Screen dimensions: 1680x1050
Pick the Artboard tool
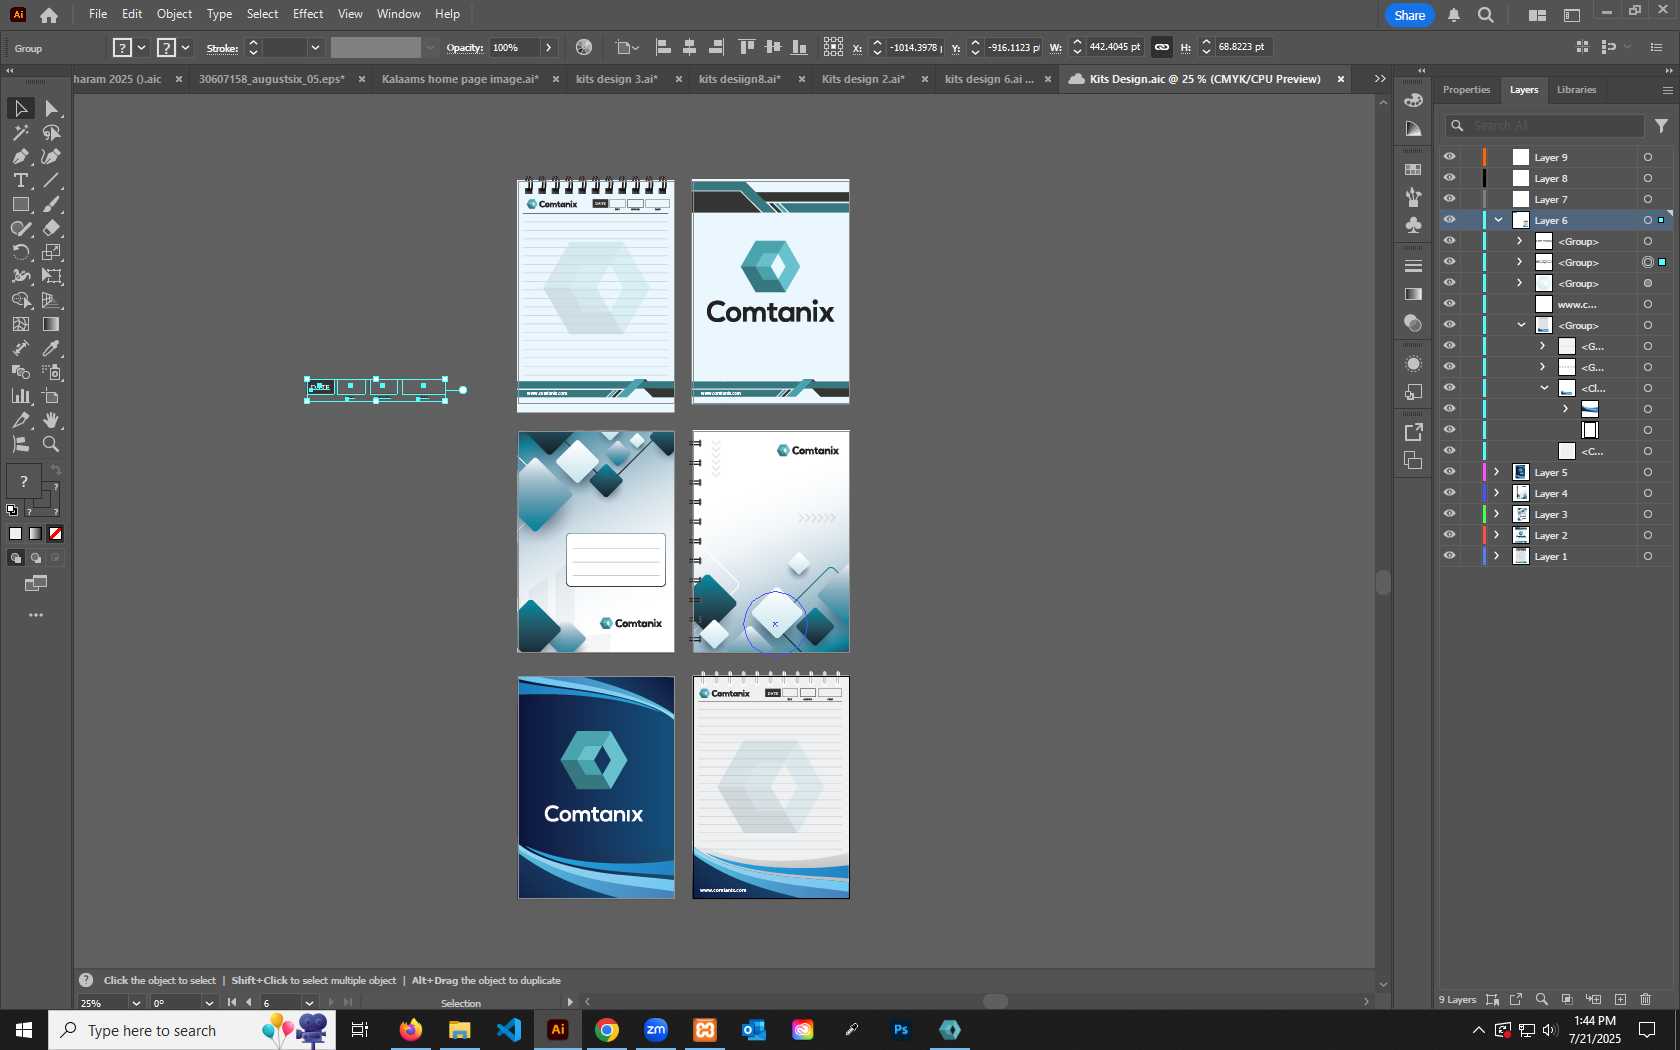pyautogui.click(x=52, y=396)
